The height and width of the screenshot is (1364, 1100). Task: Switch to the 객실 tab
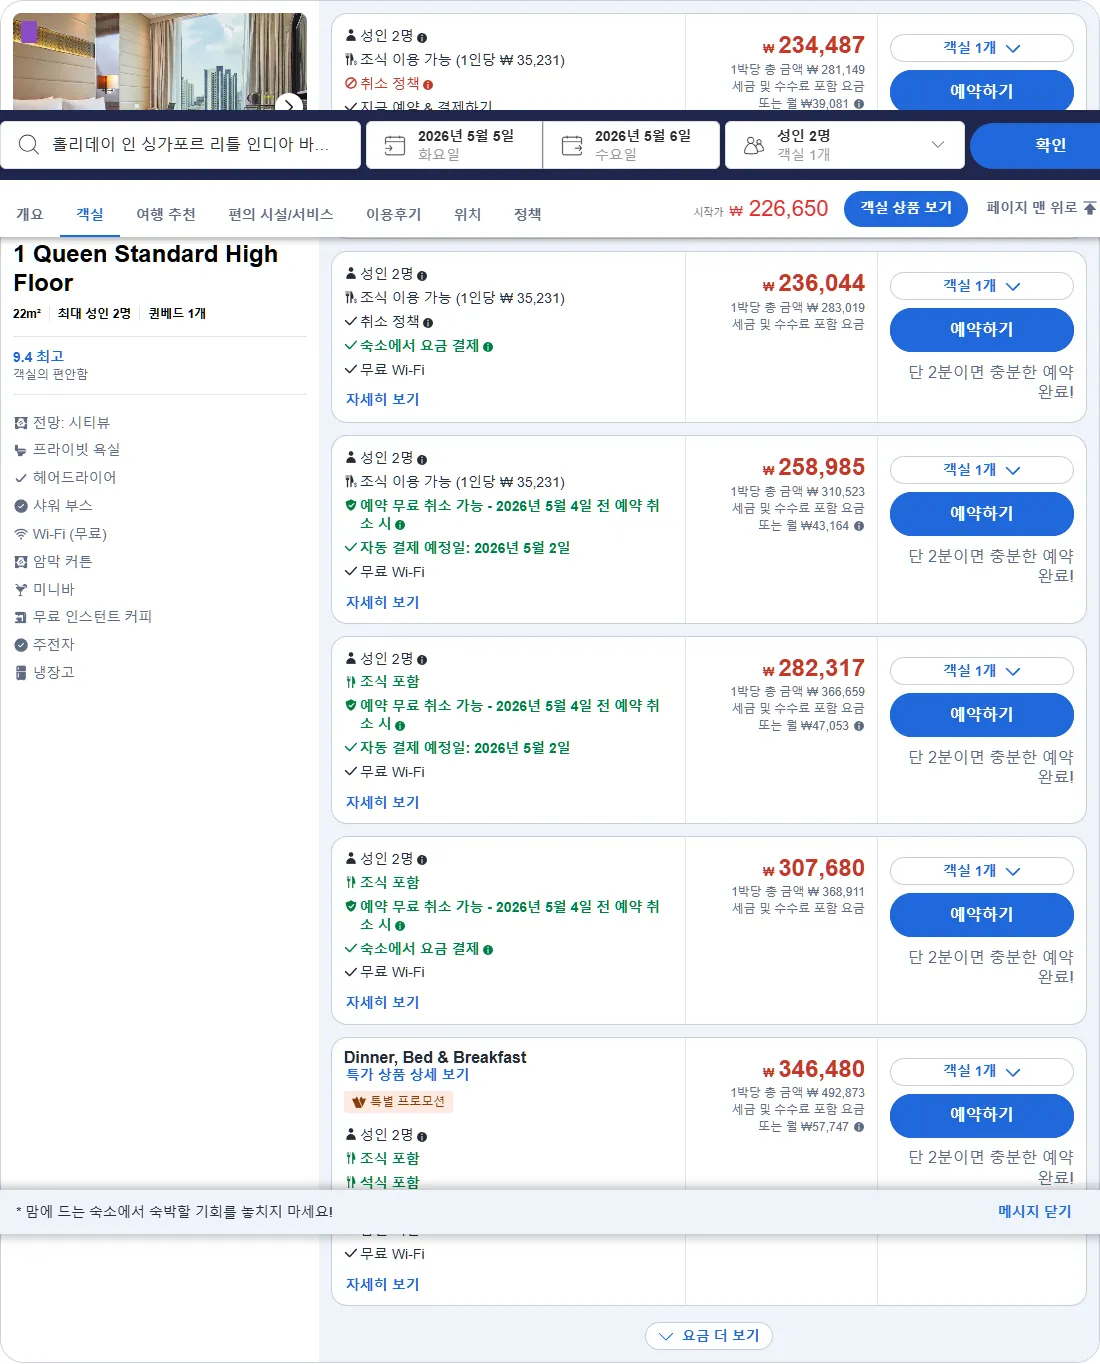pos(90,214)
